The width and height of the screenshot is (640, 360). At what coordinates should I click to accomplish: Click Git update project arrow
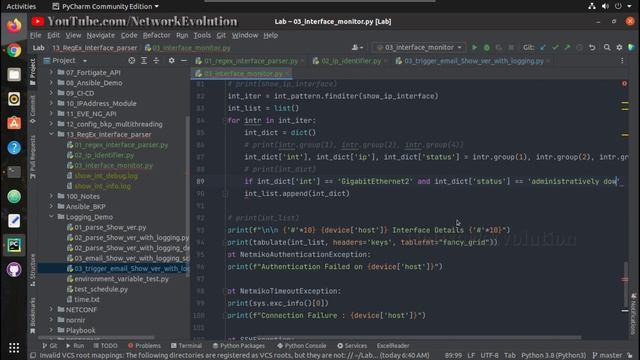543,48
